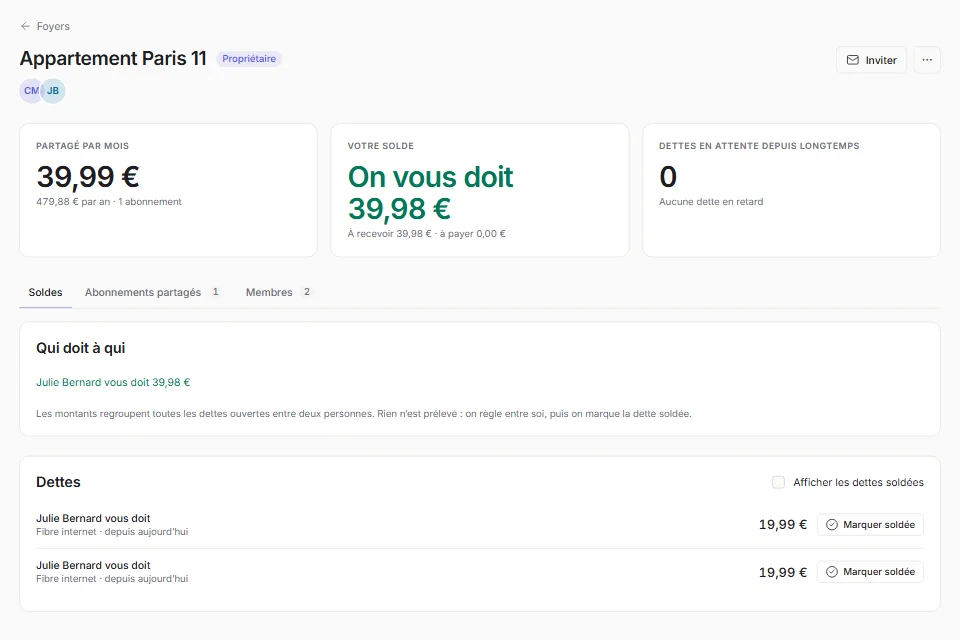Click the PARTAGÉ PAR MOIS card label
This screenshot has height=640, width=960.
[x=83, y=146]
